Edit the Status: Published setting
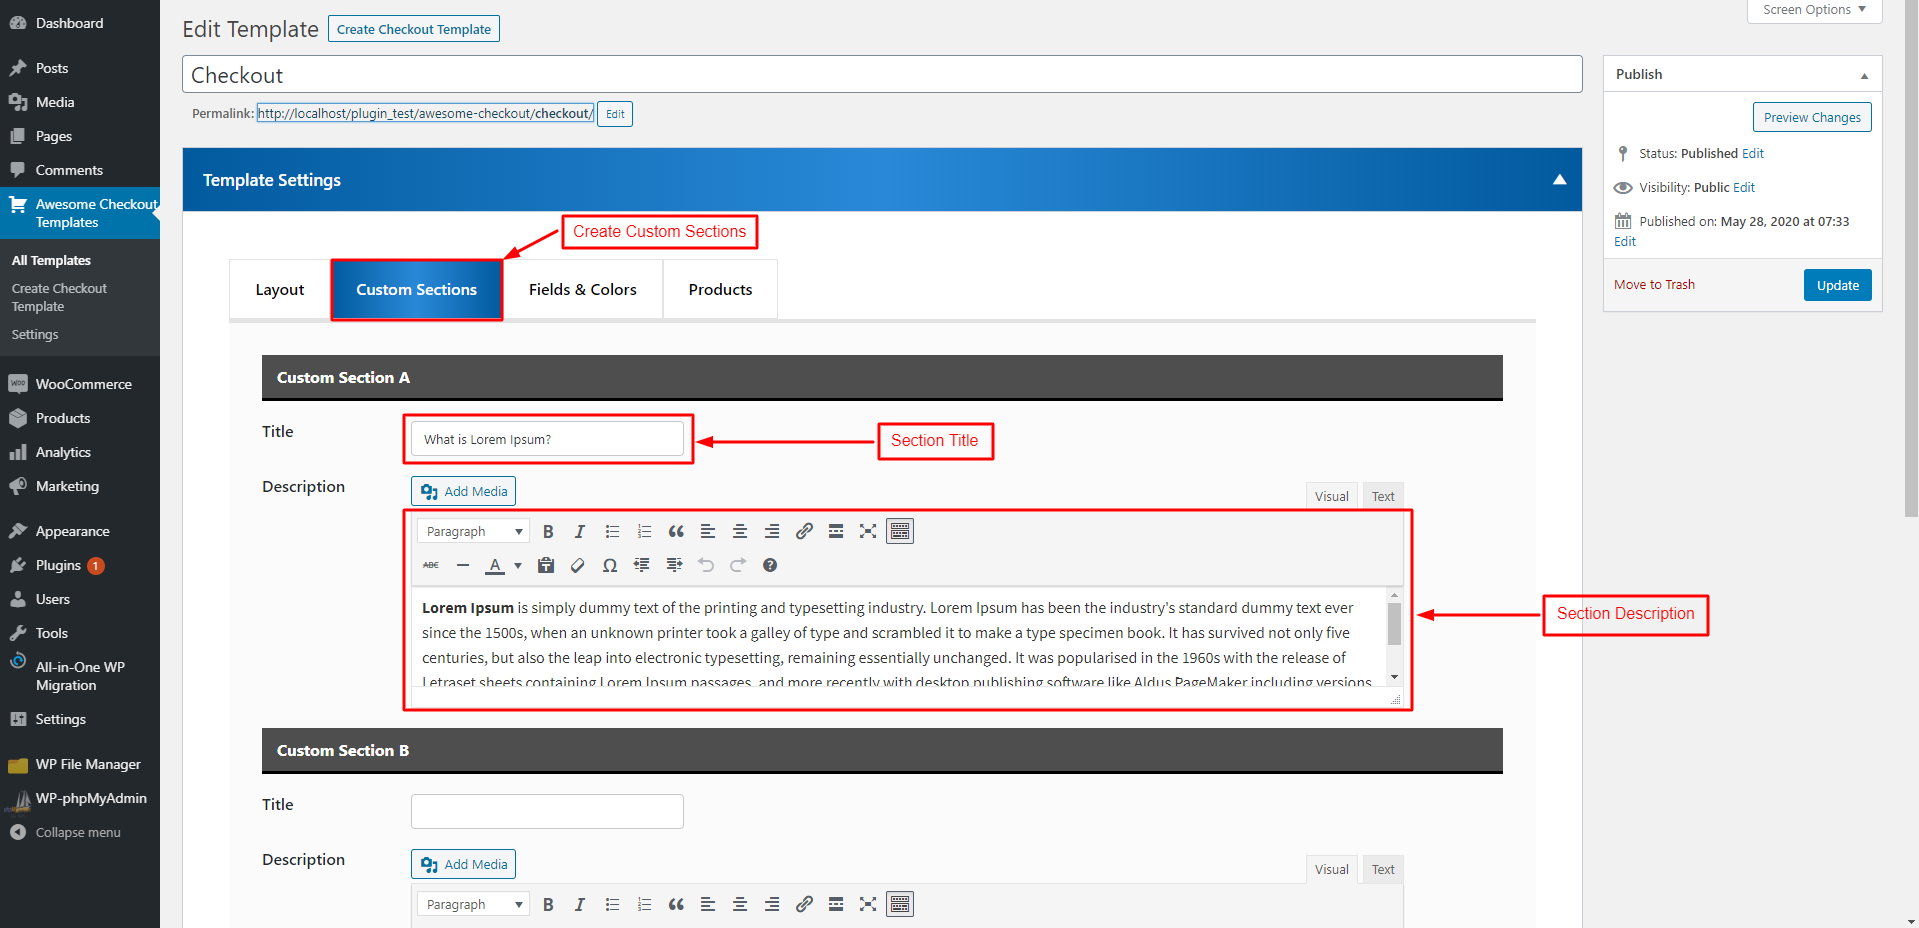 (1753, 153)
